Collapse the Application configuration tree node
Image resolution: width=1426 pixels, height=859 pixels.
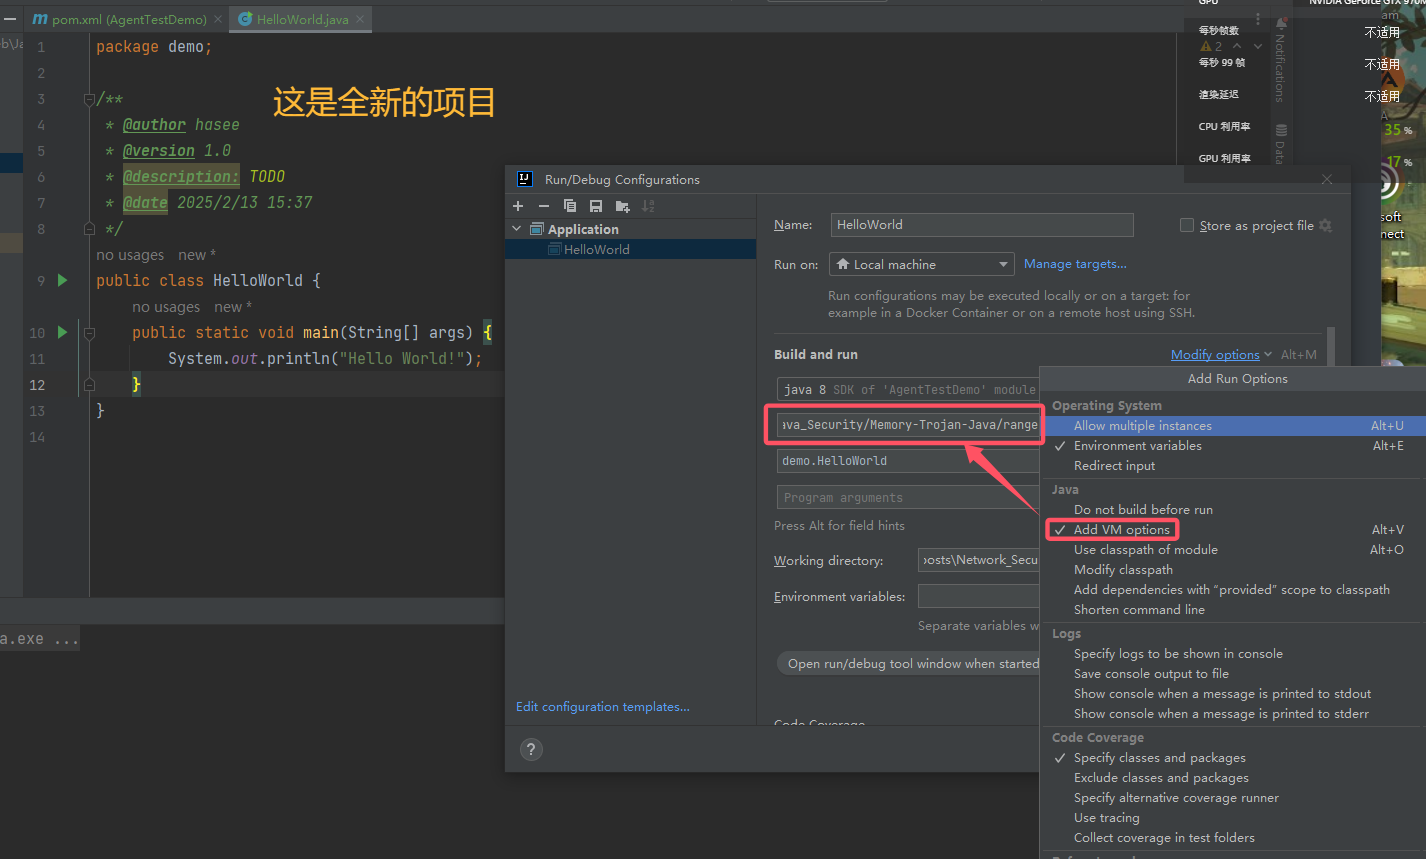click(x=517, y=229)
